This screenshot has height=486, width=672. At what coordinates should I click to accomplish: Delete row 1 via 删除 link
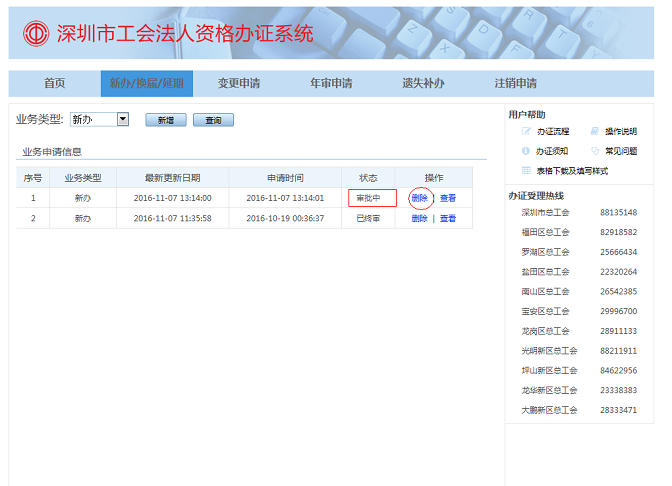click(x=420, y=198)
